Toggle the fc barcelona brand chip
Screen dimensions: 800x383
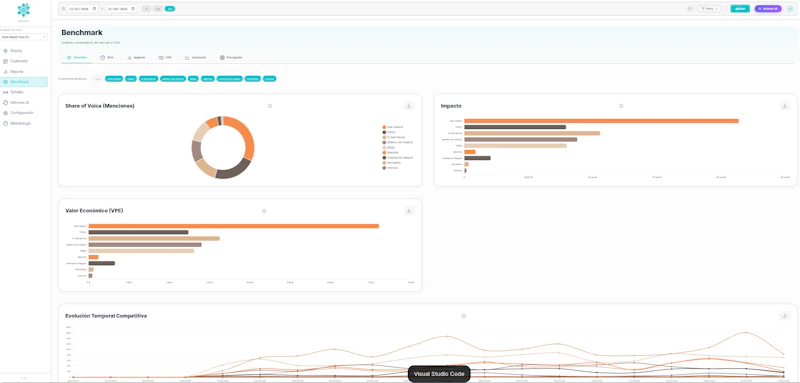point(148,79)
